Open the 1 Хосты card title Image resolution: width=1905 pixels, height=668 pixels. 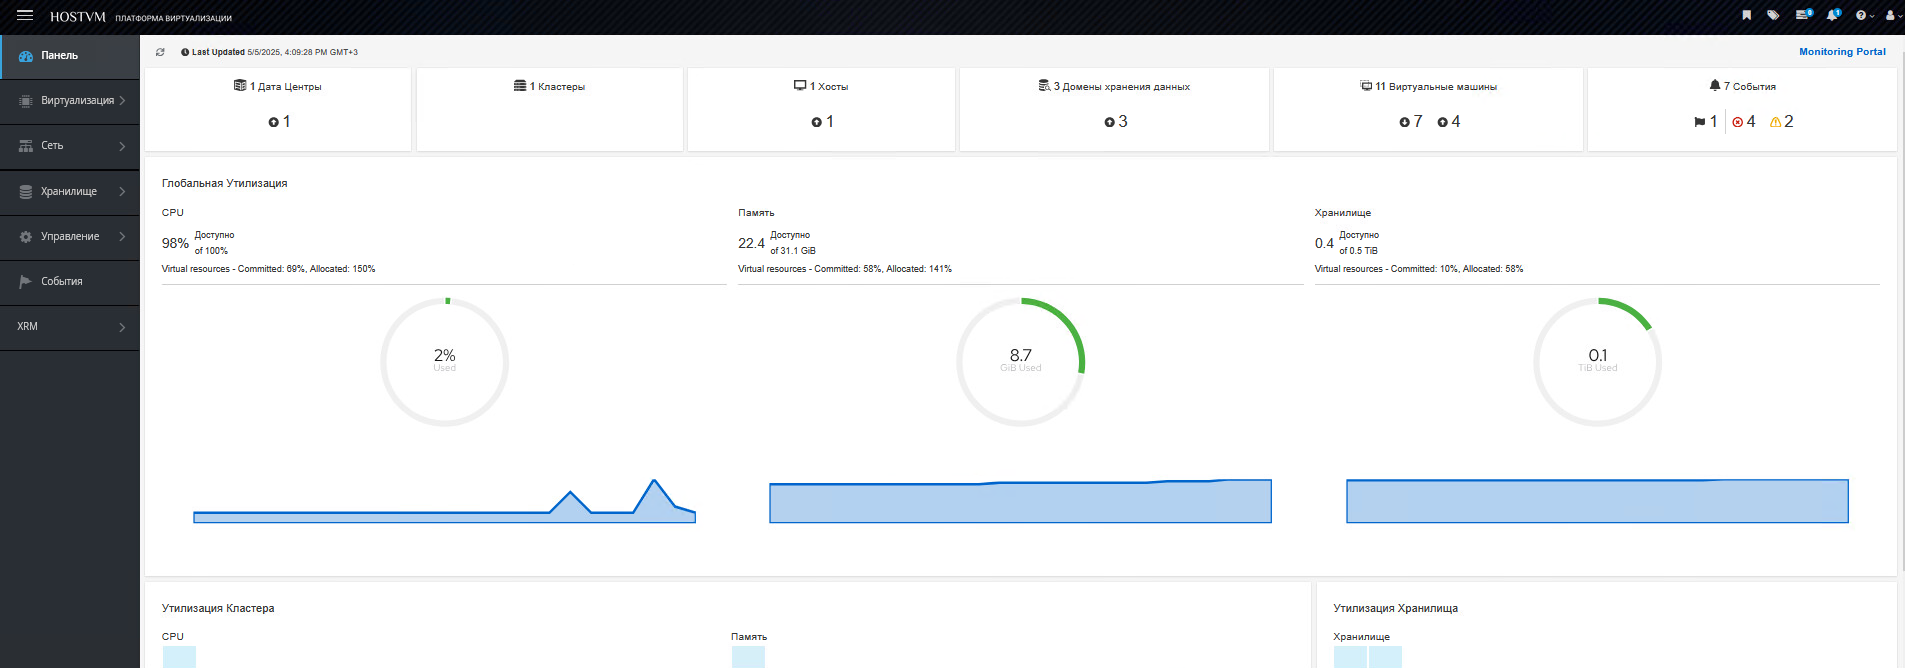821,87
